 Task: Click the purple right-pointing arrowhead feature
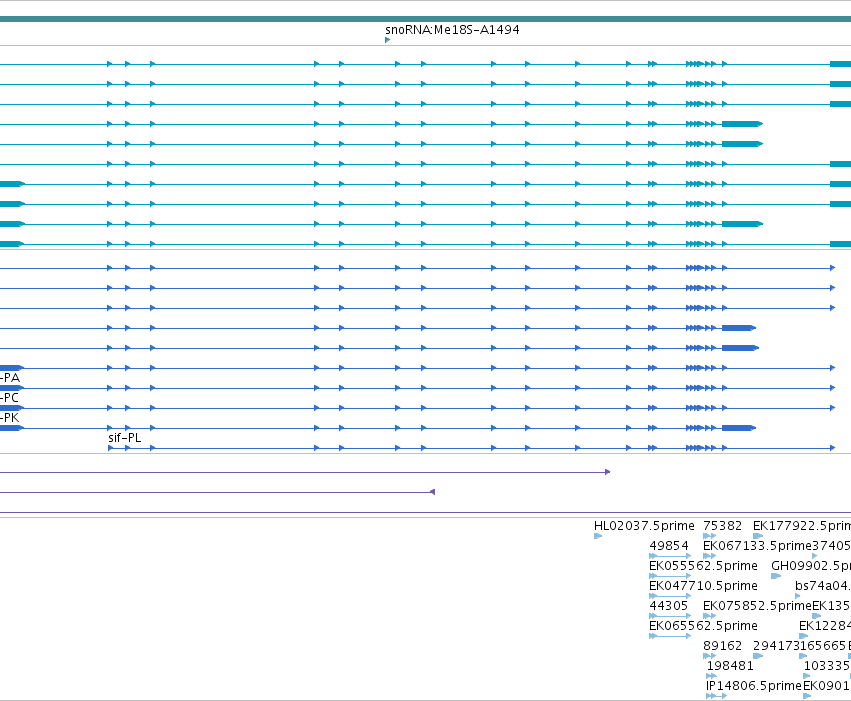tap(607, 472)
